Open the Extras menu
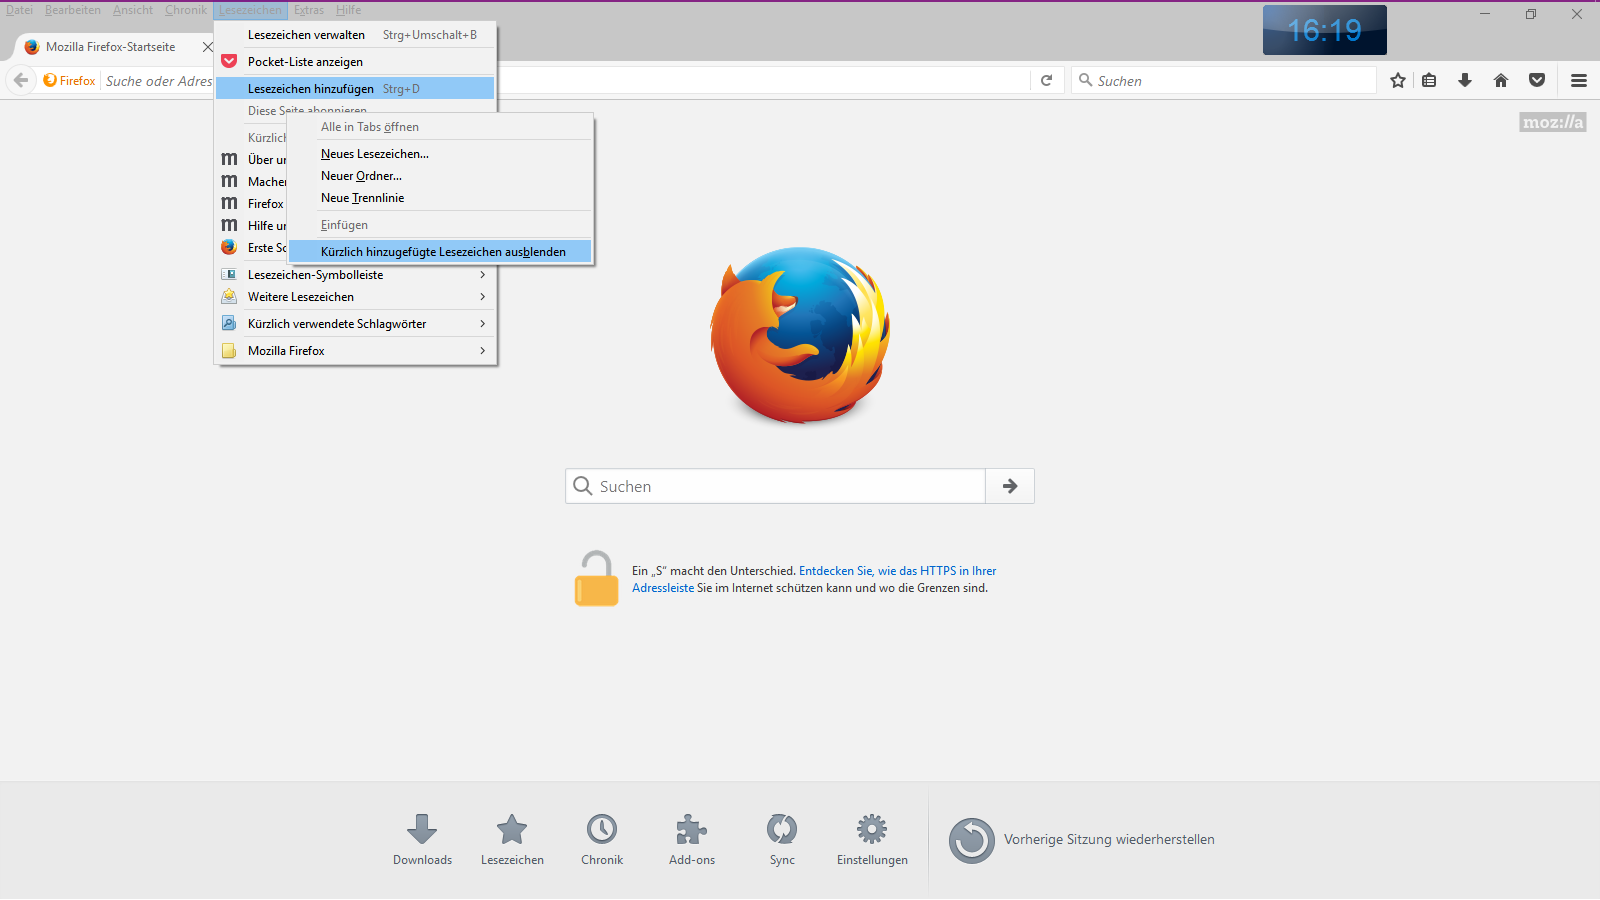The height and width of the screenshot is (900, 1600). pyautogui.click(x=309, y=10)
